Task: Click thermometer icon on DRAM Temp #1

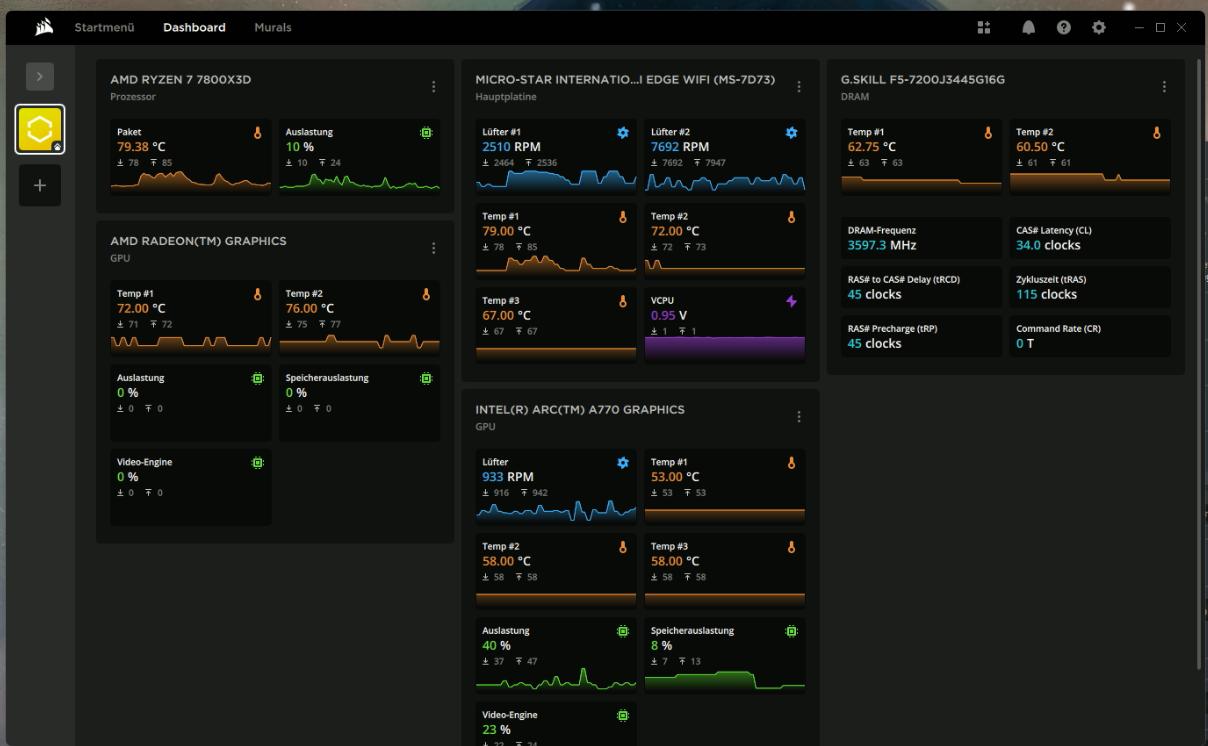Action: point(988,132)
